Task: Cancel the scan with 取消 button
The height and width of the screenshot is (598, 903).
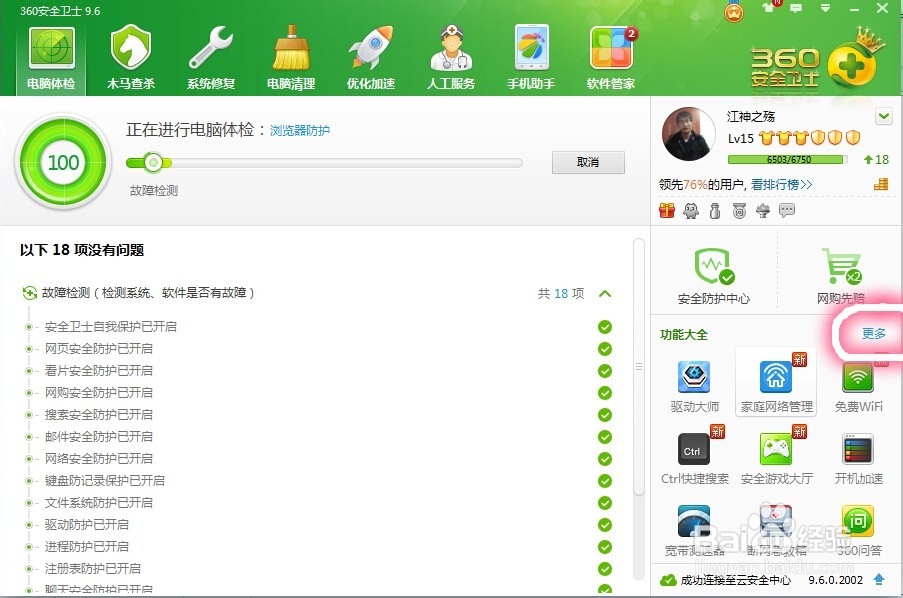Action: tap(588, 162)
